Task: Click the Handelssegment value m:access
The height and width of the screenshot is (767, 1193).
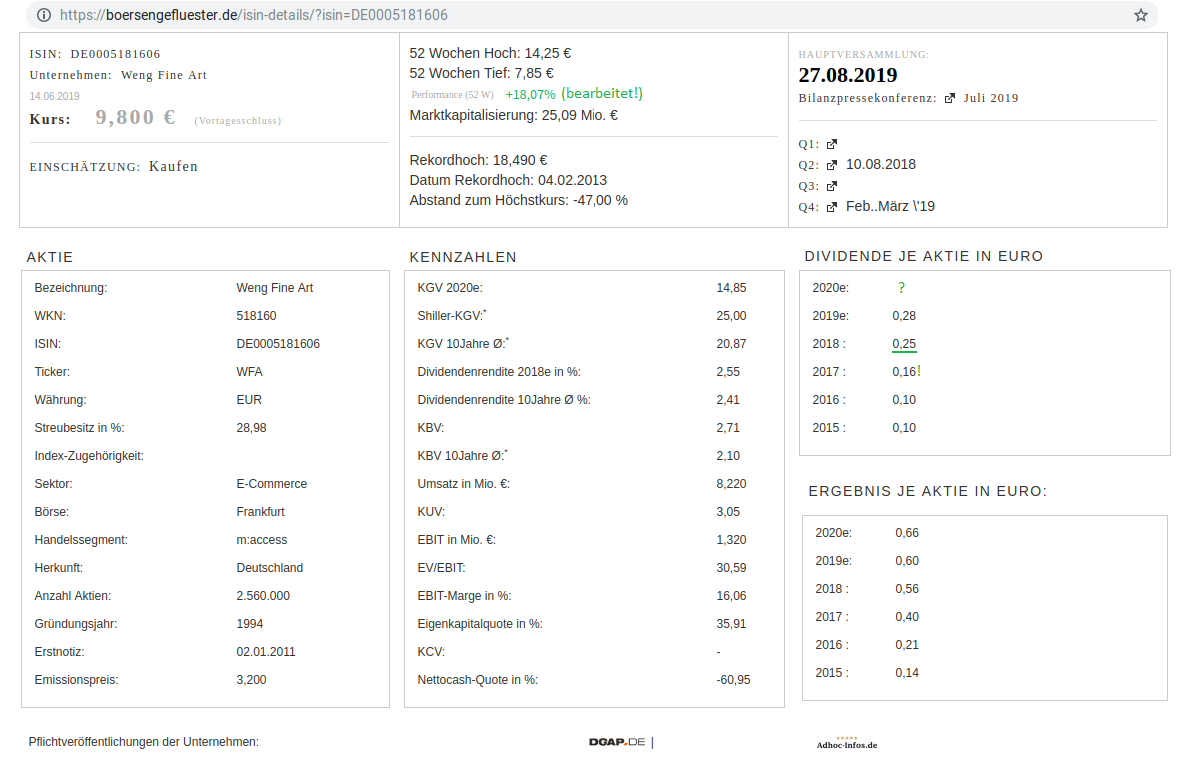Action: coord(262,540)
